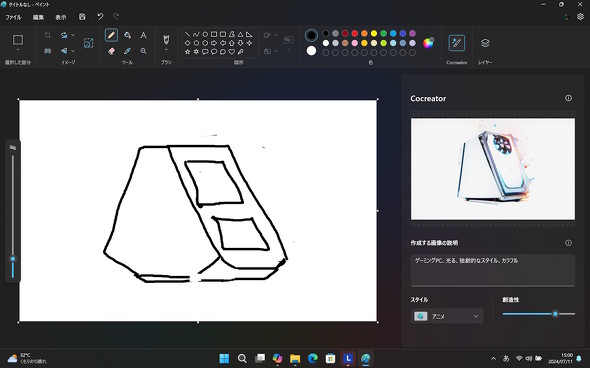This screenshot has height=368, width=590.
Task: Open the weather widget on taskbar
Action: pyautogui.click(x=26, y=358)
